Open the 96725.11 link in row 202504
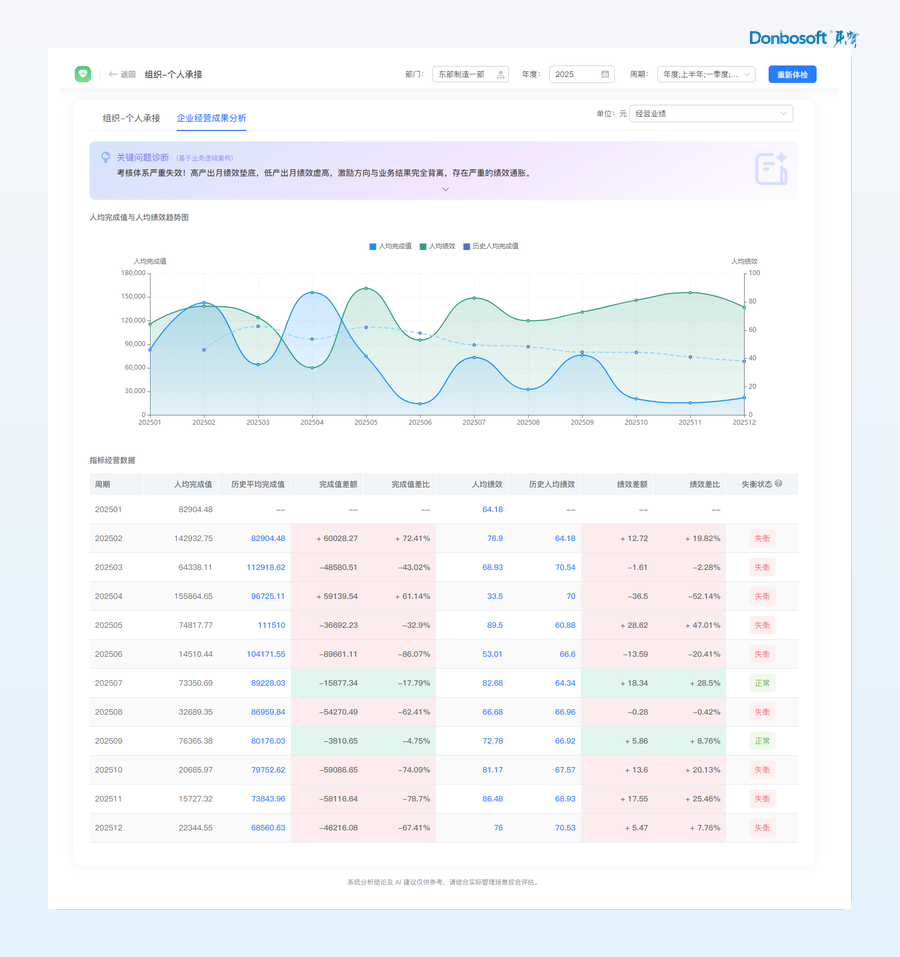900x957 pixels. pyautogui.click(x=268, y=596)
